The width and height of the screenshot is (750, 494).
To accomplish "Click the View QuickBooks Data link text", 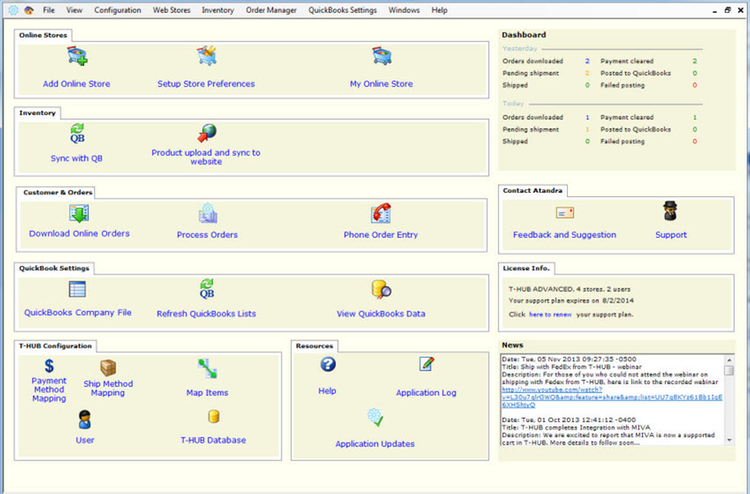I will point(381,314).
